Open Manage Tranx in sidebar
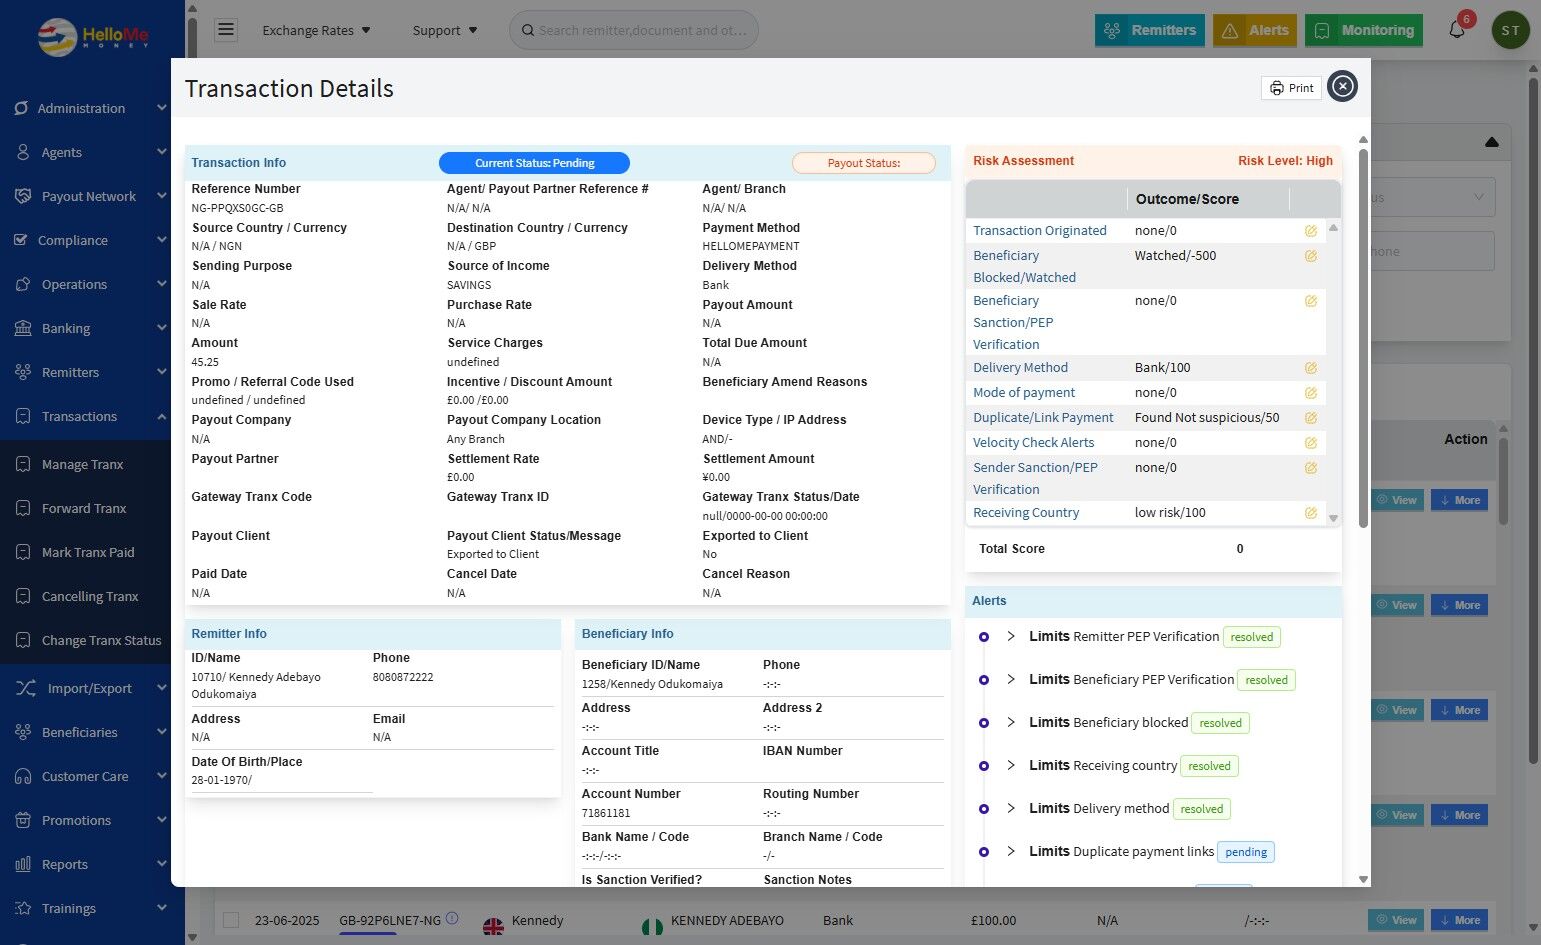1541x945 pixels. coord(82,464)
